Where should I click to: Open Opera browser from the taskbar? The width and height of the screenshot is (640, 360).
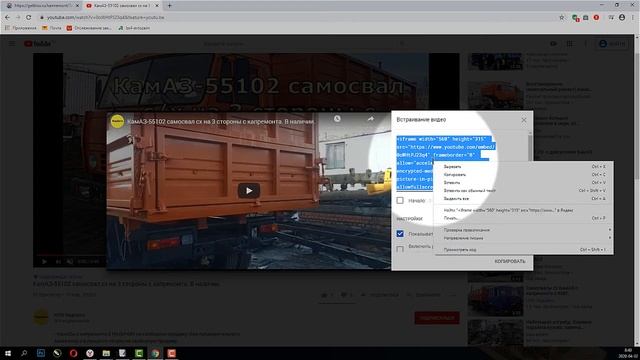73,353
